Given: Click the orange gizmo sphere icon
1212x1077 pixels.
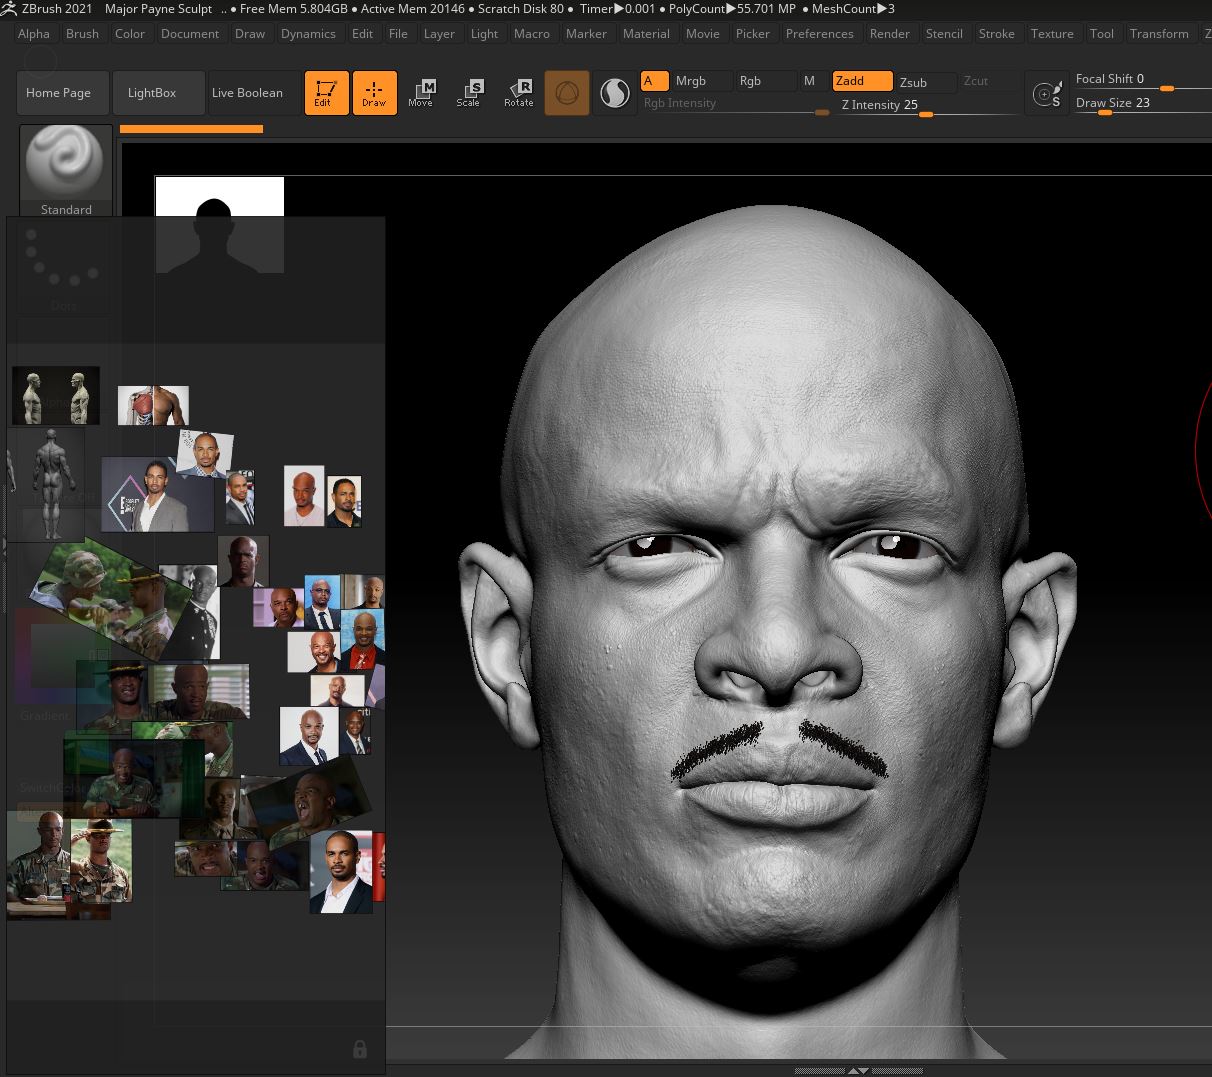Looking at the screenshot, I should pos(566,93).
